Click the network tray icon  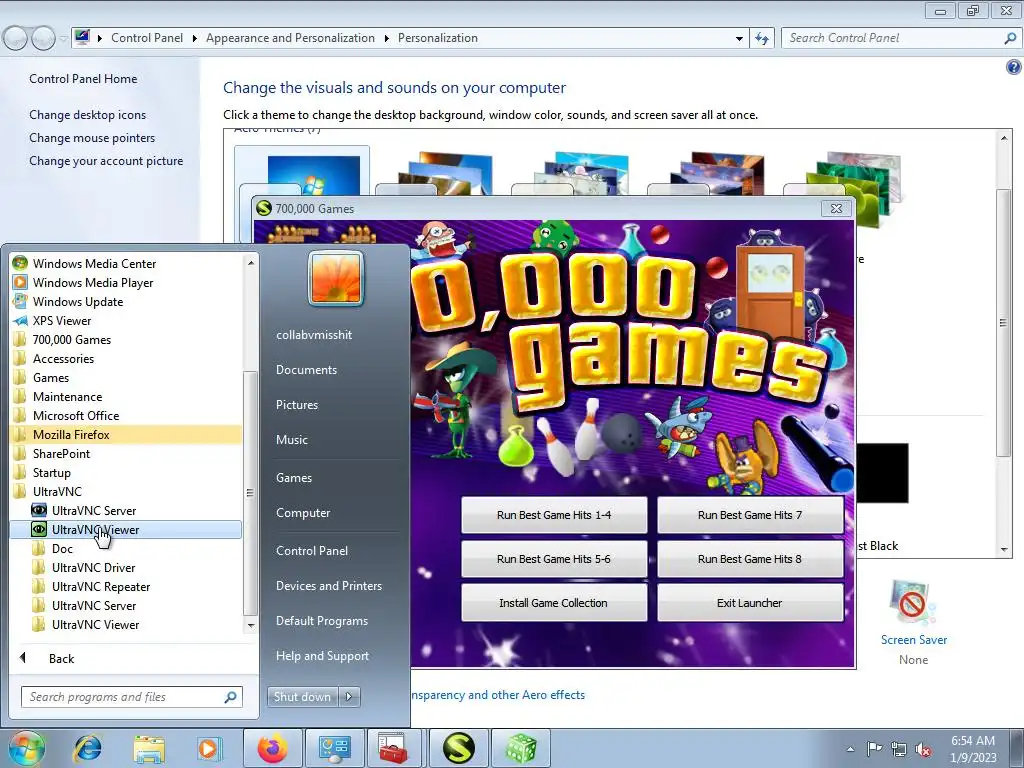pyautogui.click(x=899, y=749)
